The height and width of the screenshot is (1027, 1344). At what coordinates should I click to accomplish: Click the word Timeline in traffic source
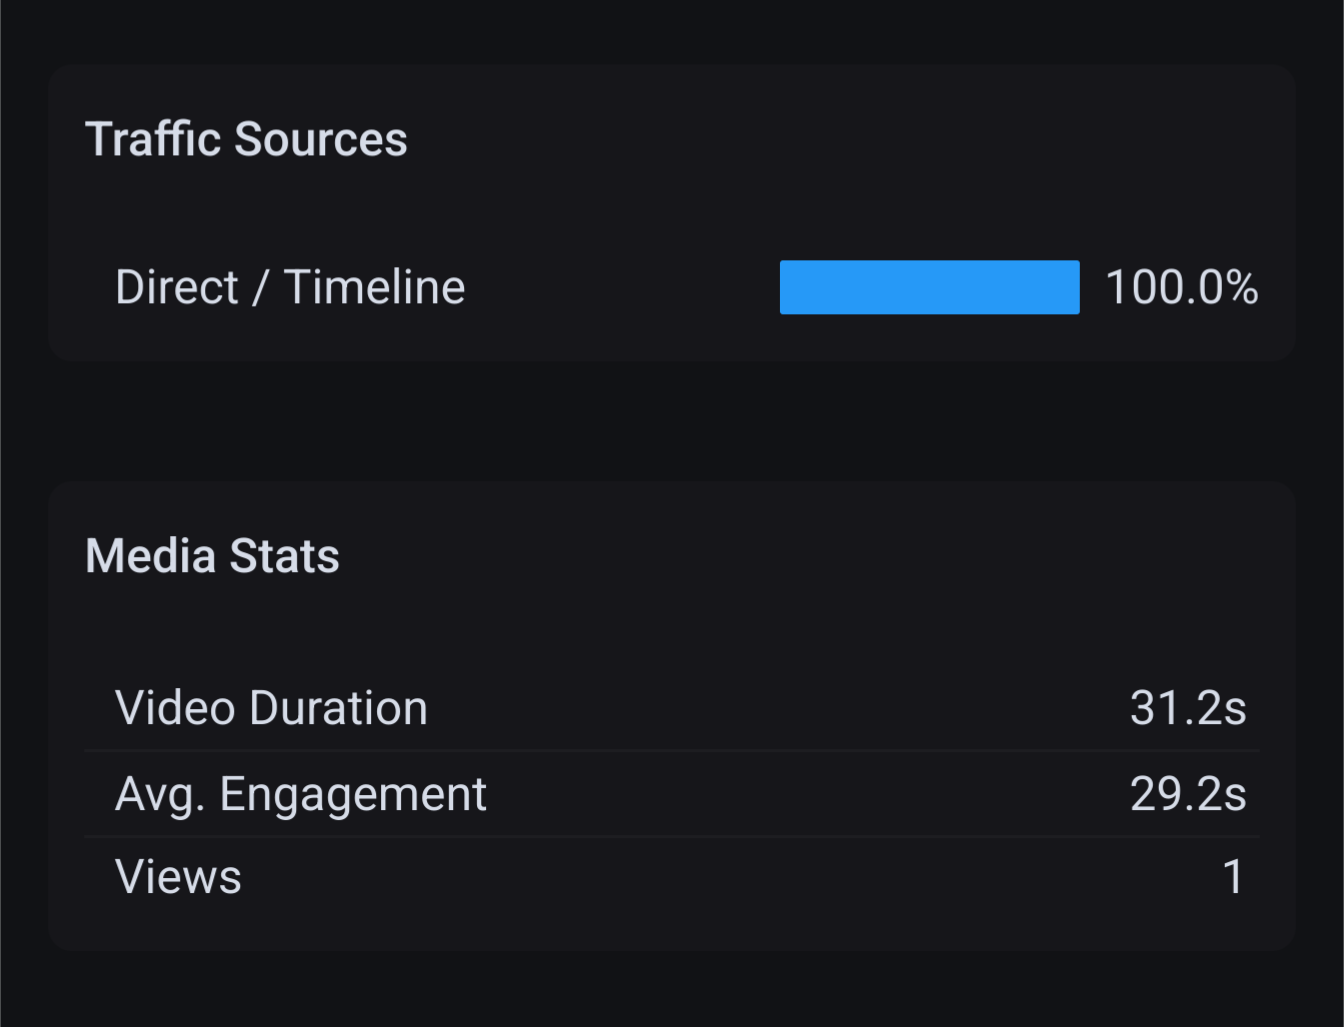(x=375, y=288)
